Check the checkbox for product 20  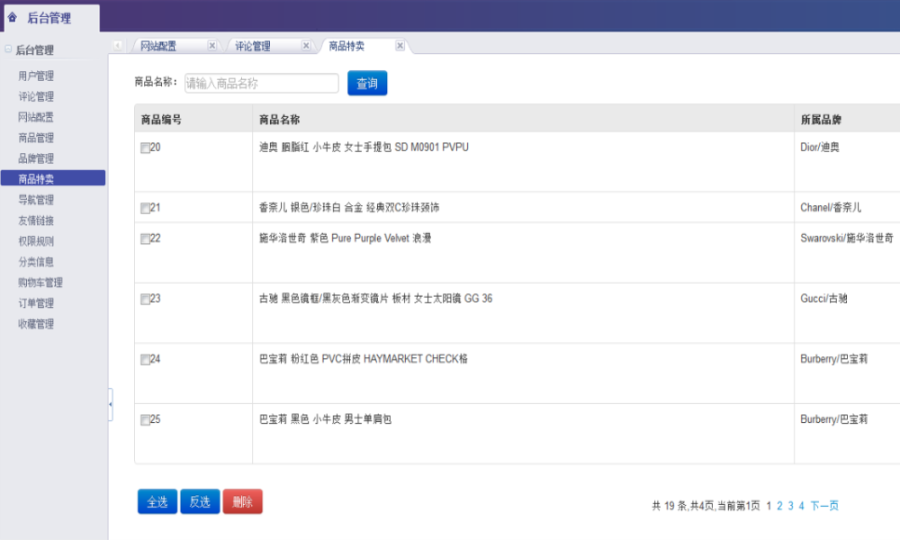(145, 148)
